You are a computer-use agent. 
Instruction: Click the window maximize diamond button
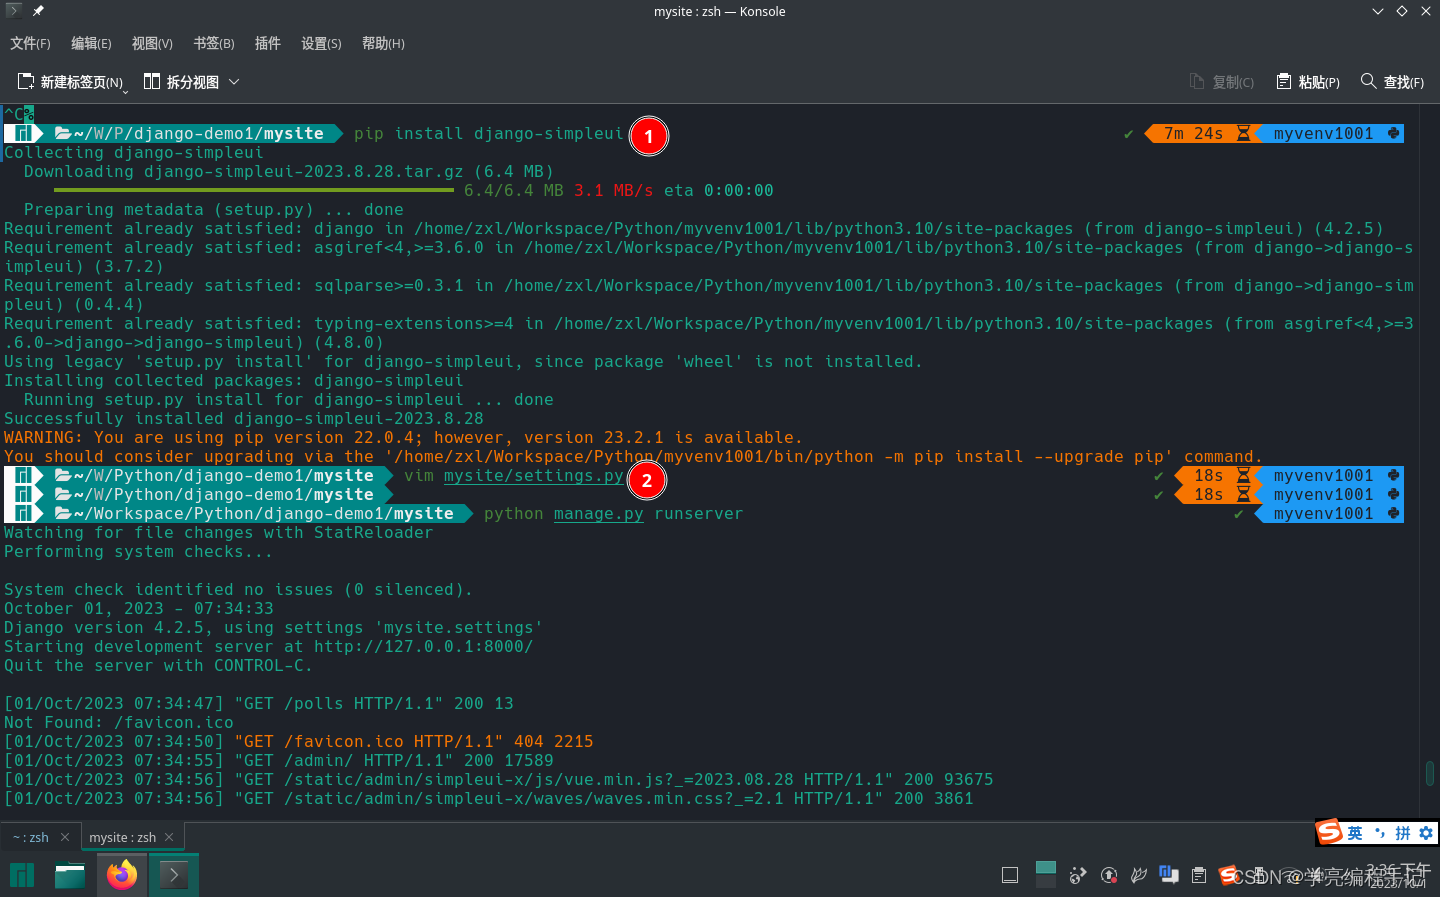(1402, 11)
